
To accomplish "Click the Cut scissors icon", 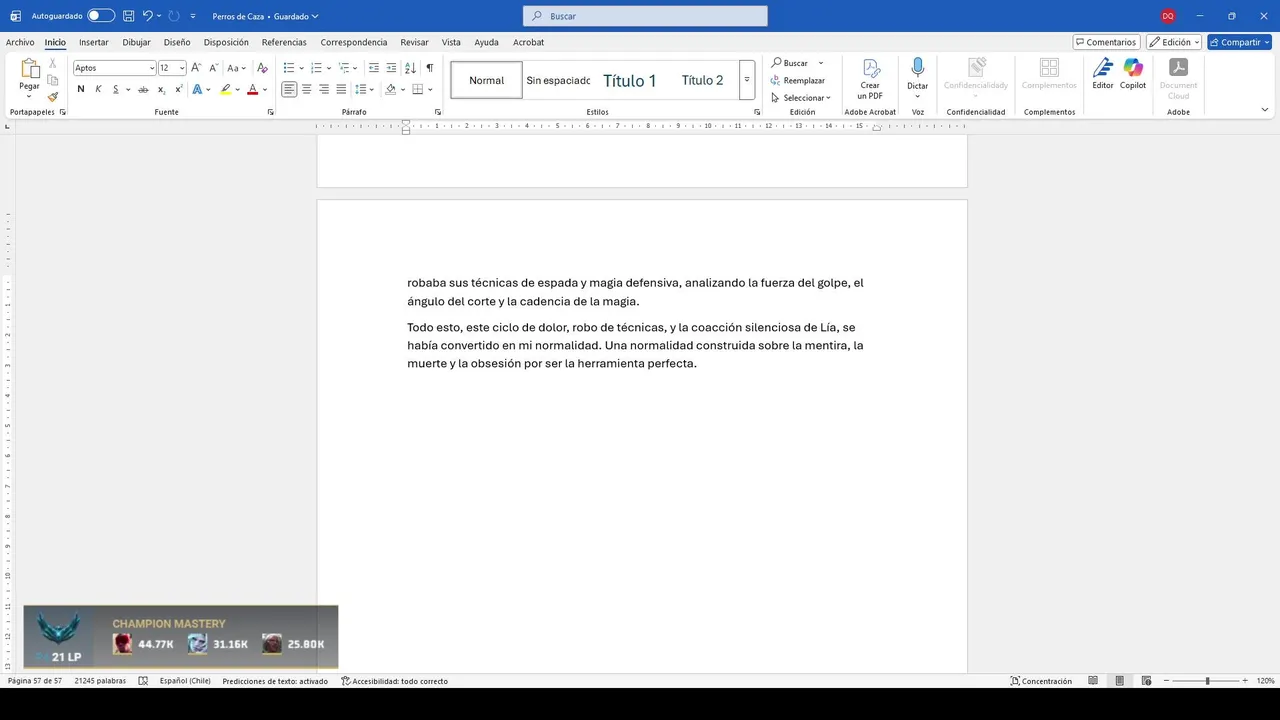I will click(x=53, y=65).
